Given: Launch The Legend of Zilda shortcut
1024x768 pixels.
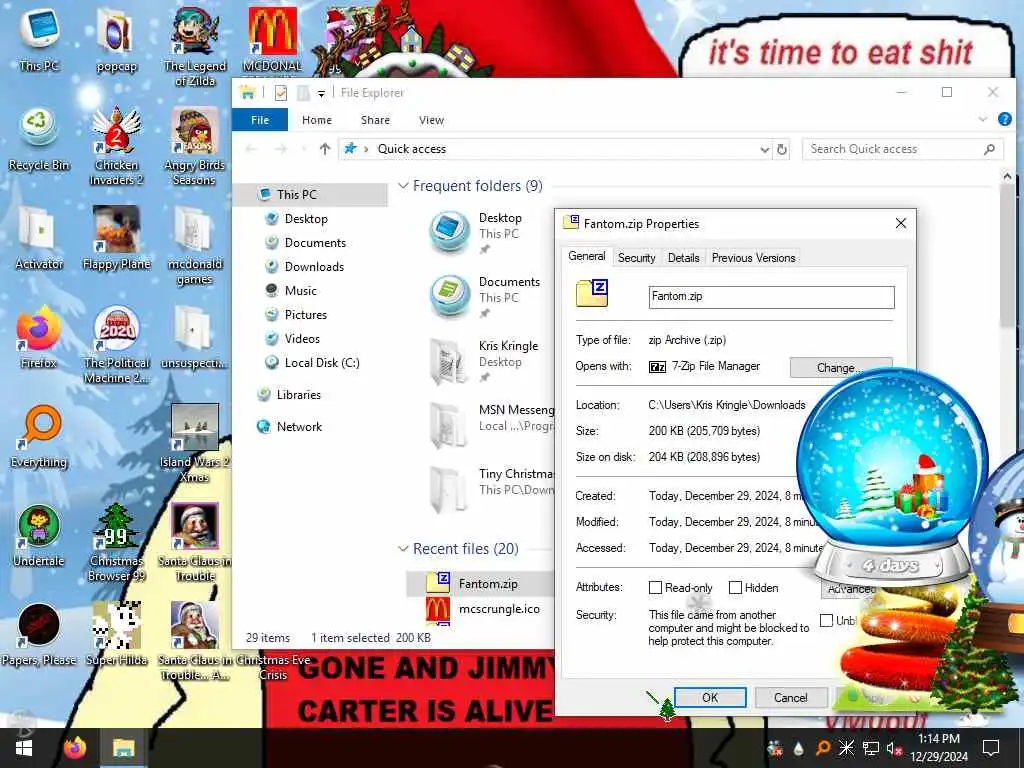Looking at the screenshot, I should point(195,46).
